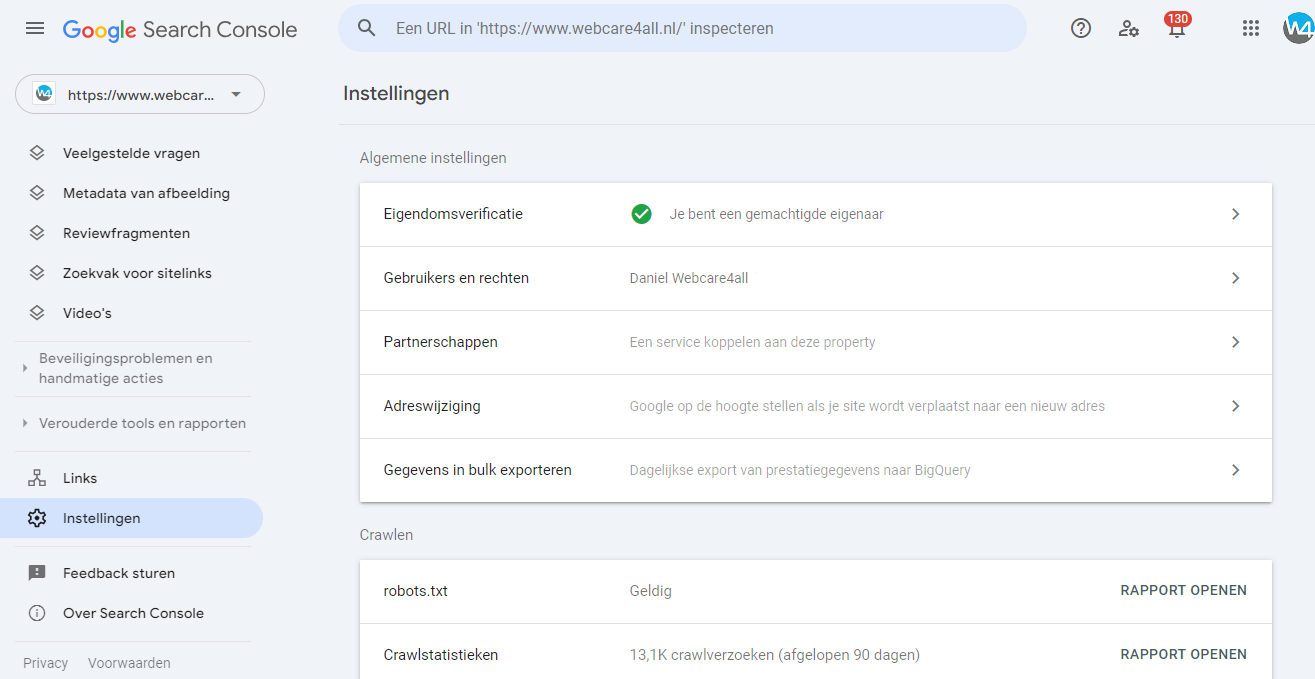
Task: Click the user management icon near the bell
Action: [x=1128, y=30]
